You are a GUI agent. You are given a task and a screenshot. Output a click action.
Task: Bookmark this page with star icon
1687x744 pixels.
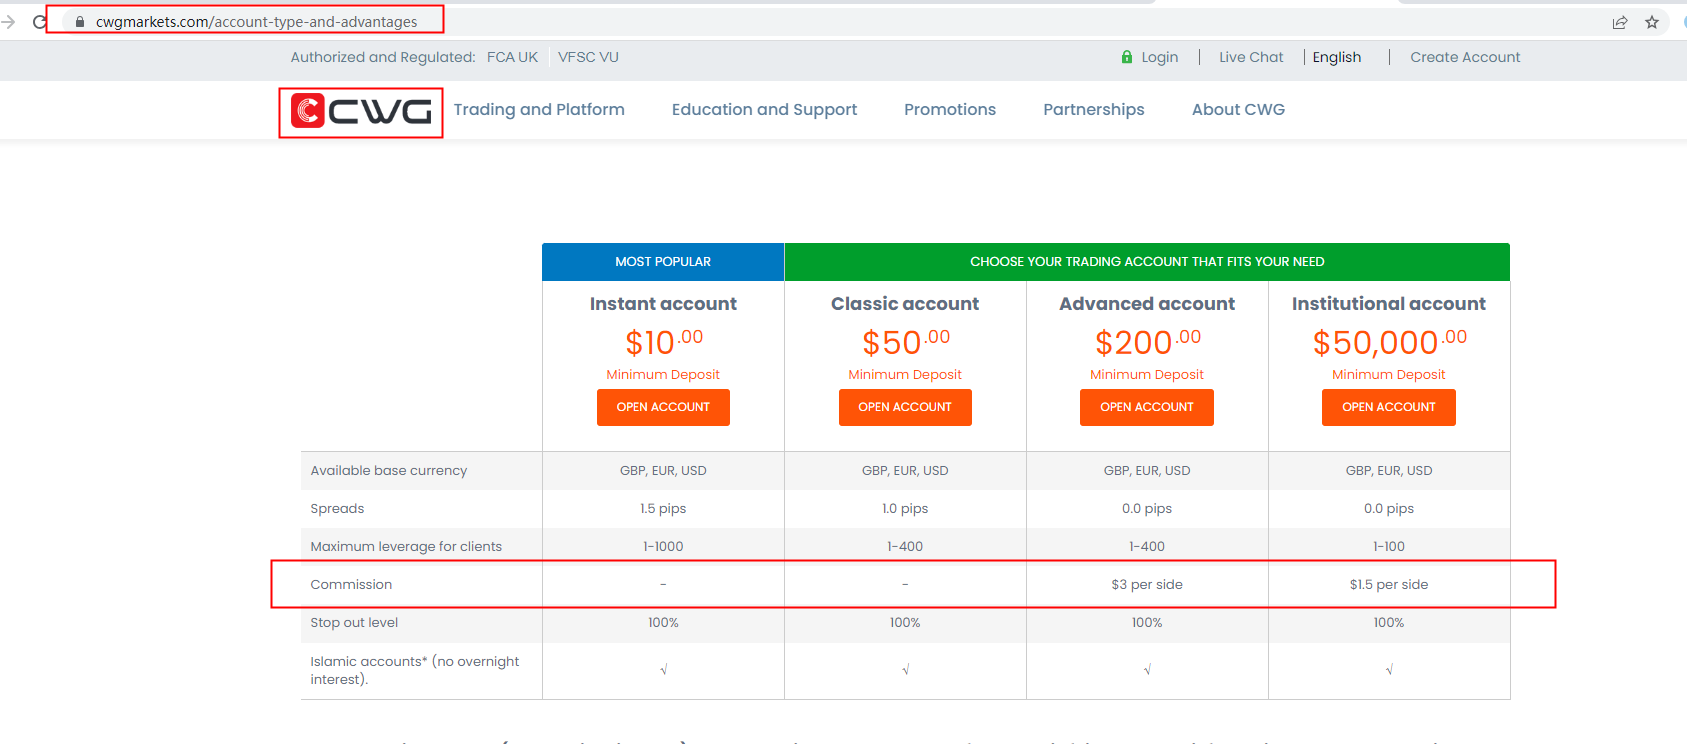click(1652, 22)
